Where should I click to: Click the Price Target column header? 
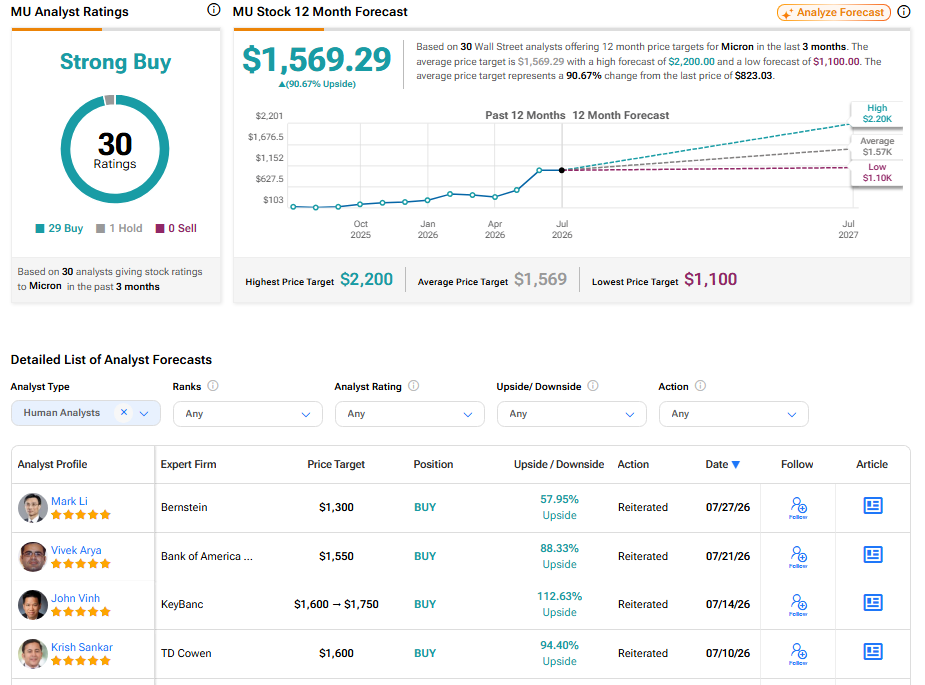pos(336,464)
